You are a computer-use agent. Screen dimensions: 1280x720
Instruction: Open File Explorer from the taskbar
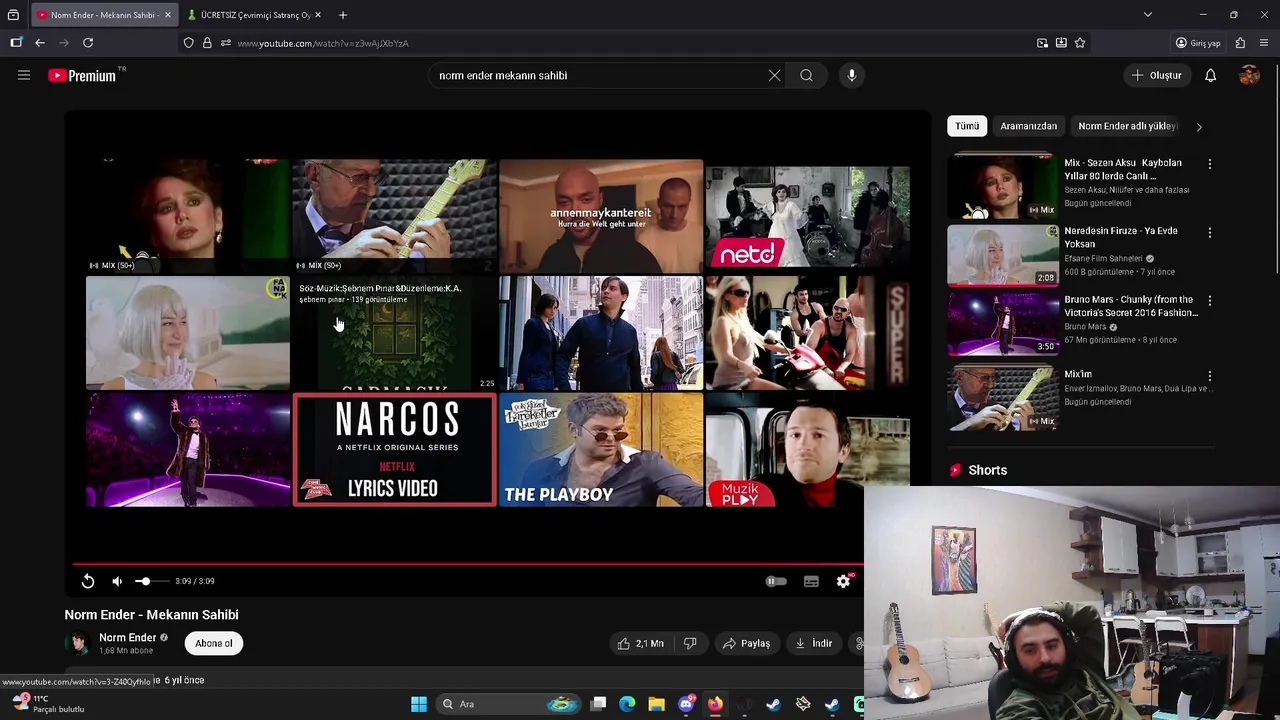click(x=656, y=704)
